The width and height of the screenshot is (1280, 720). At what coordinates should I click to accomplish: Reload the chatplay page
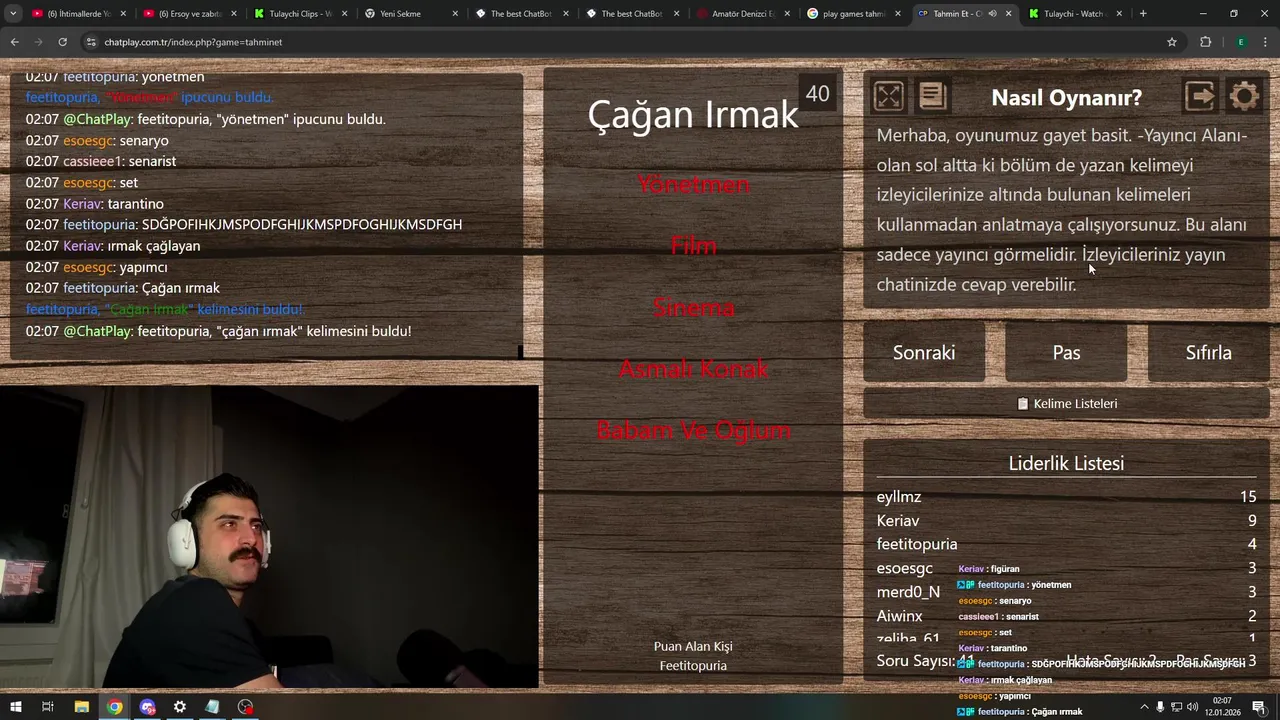click(62, 42)
